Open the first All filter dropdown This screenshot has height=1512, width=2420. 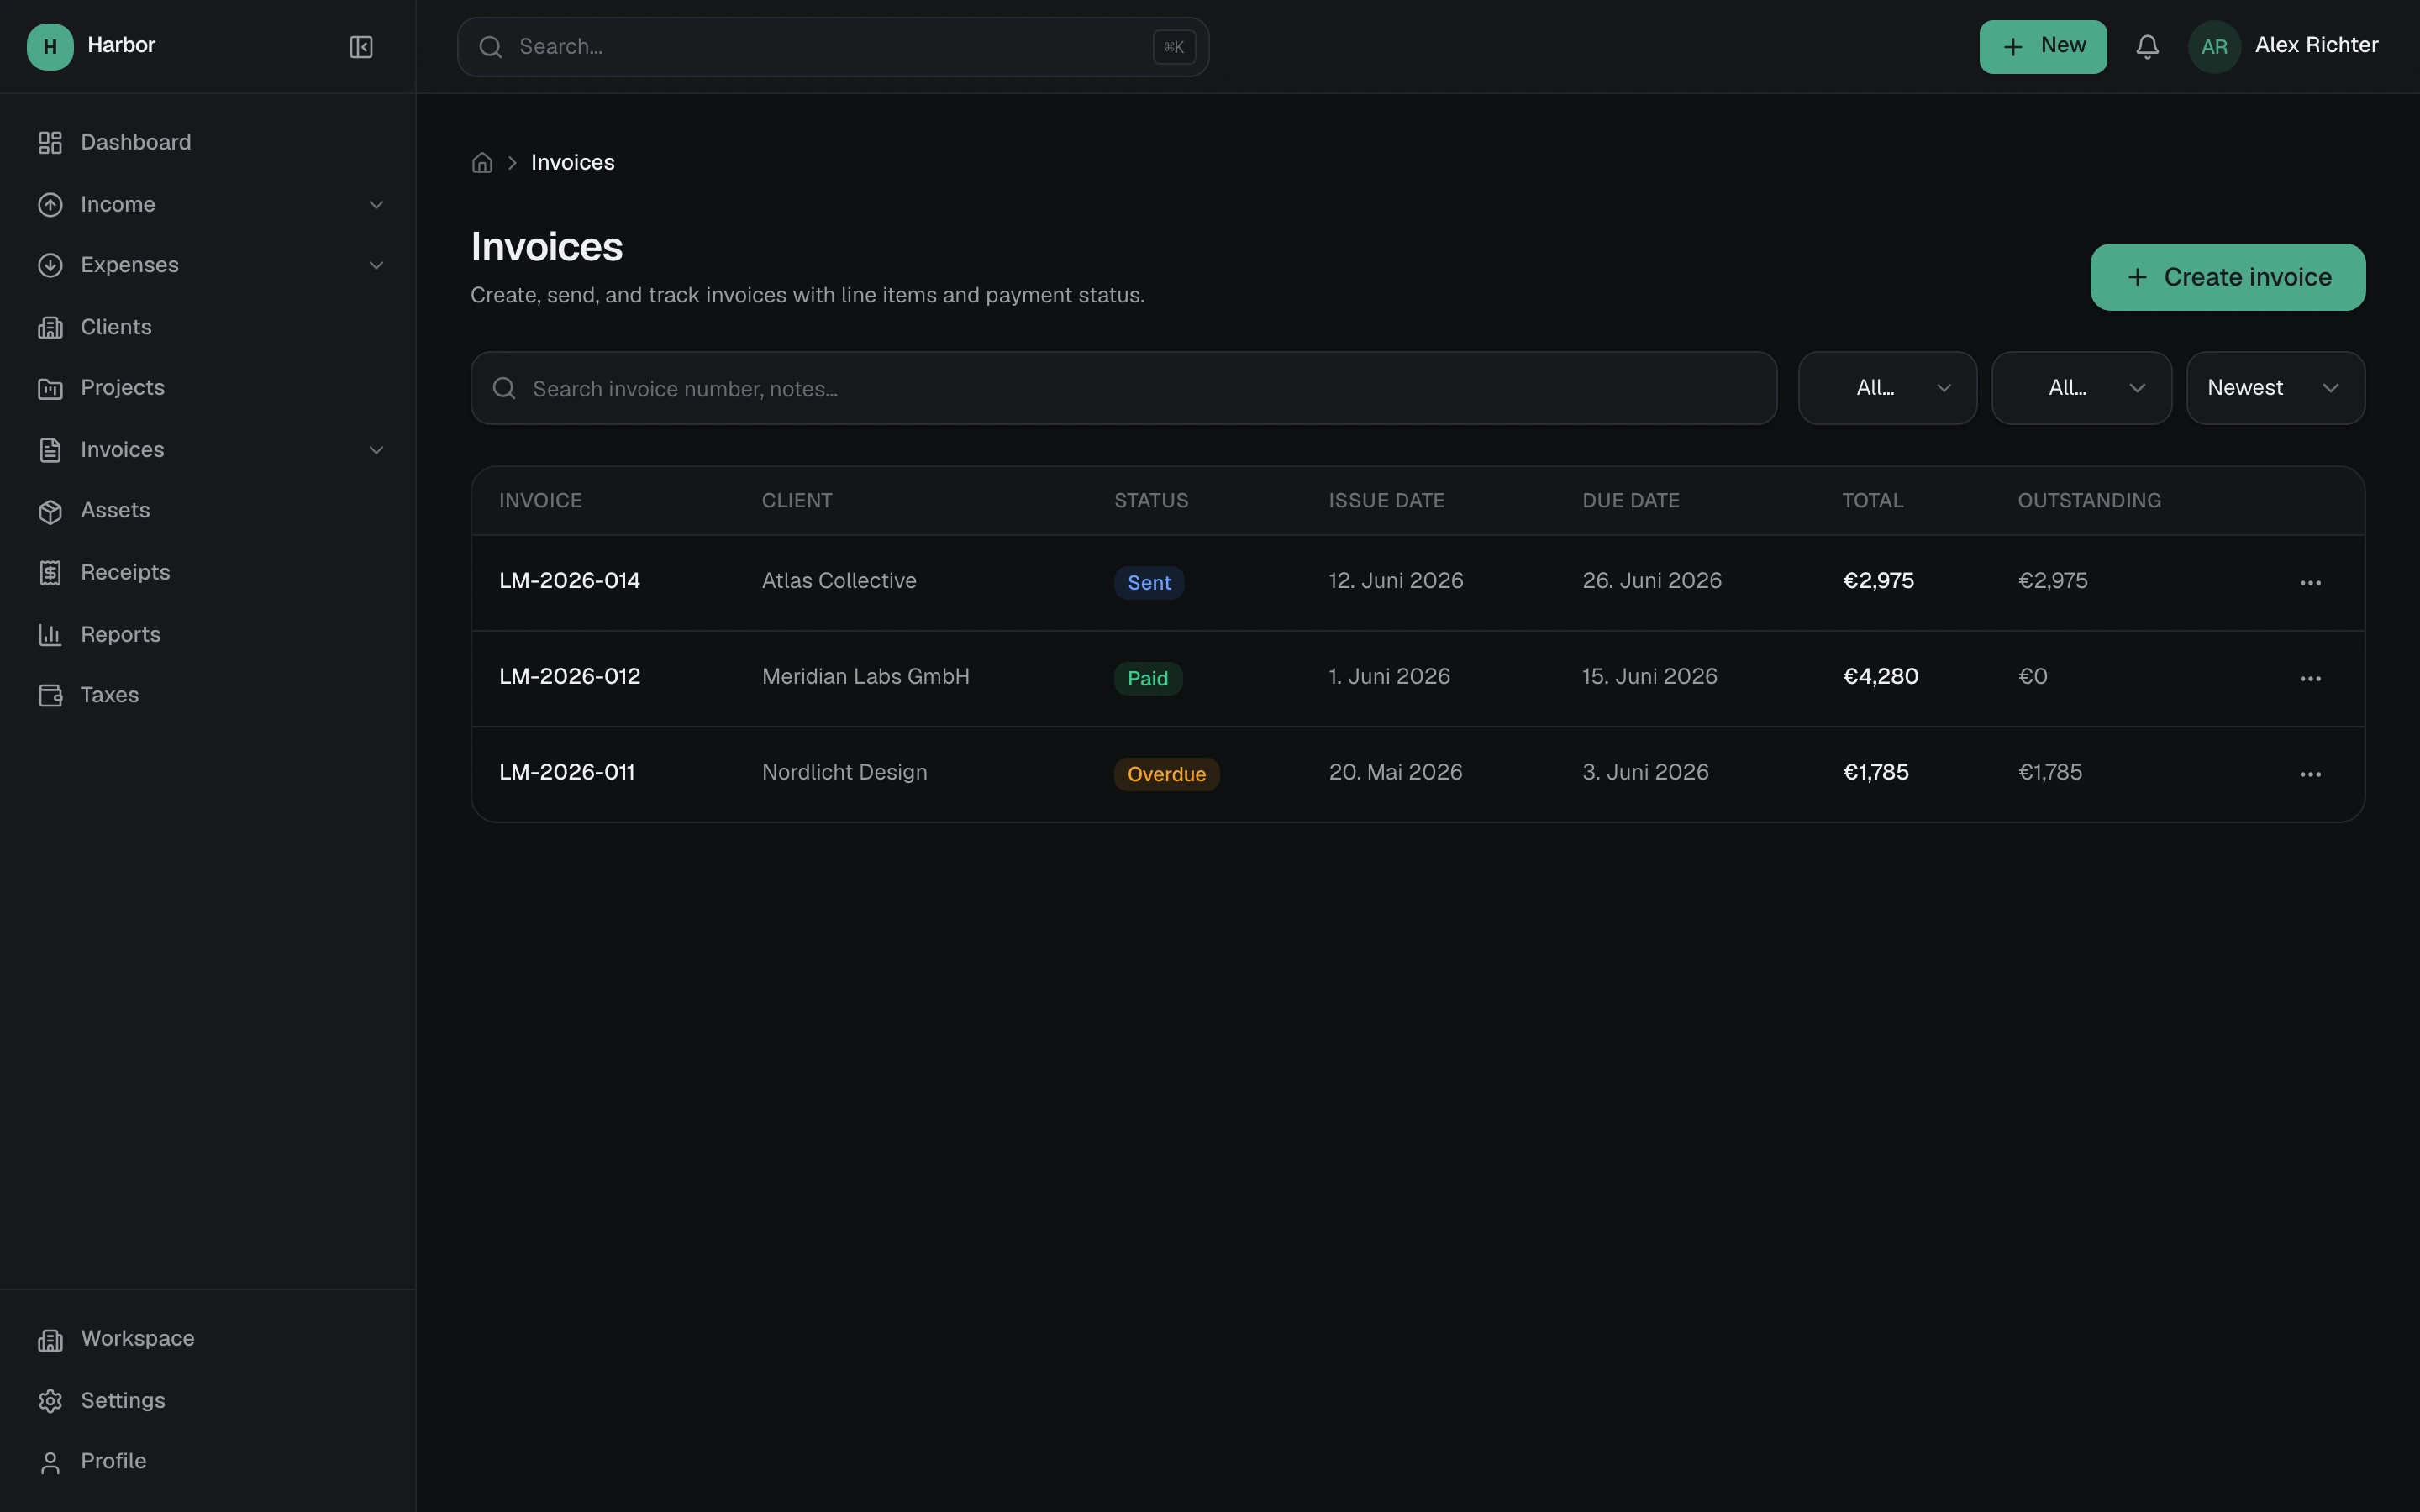pyautogui.click(x=1887, y=388)
